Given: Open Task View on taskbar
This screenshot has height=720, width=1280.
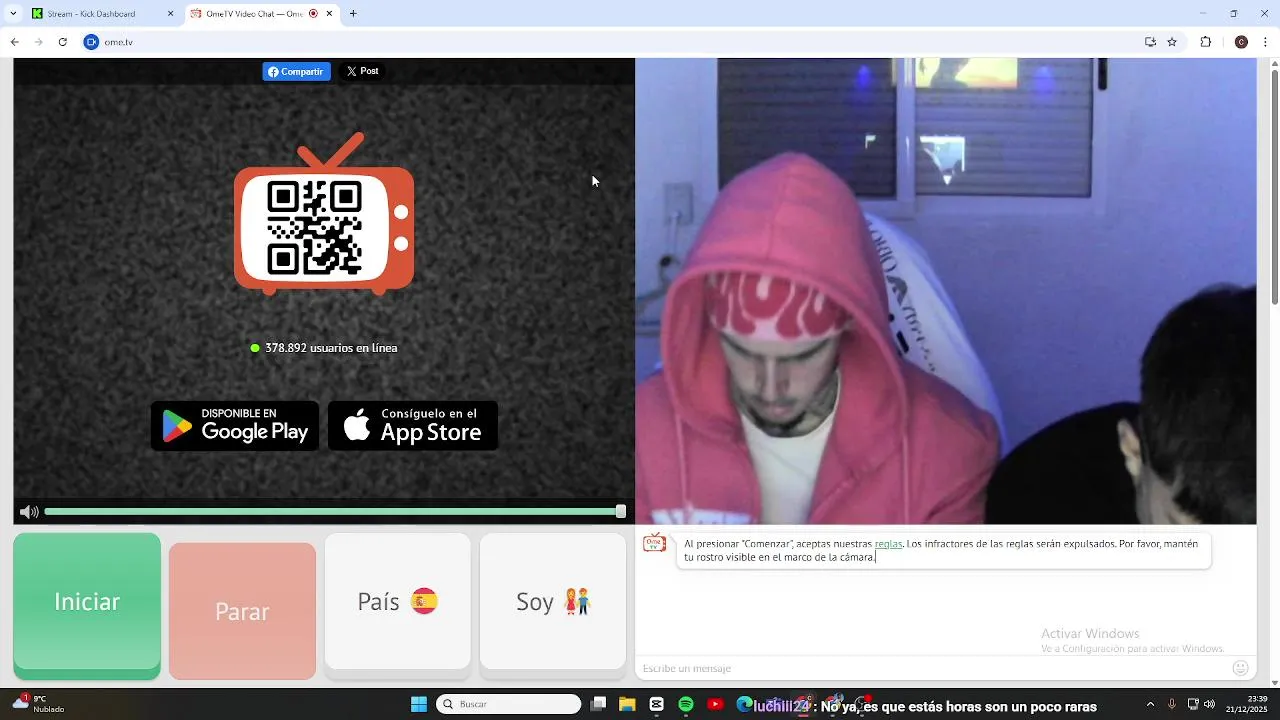Looking at the screenshot, I should [598, 704].
